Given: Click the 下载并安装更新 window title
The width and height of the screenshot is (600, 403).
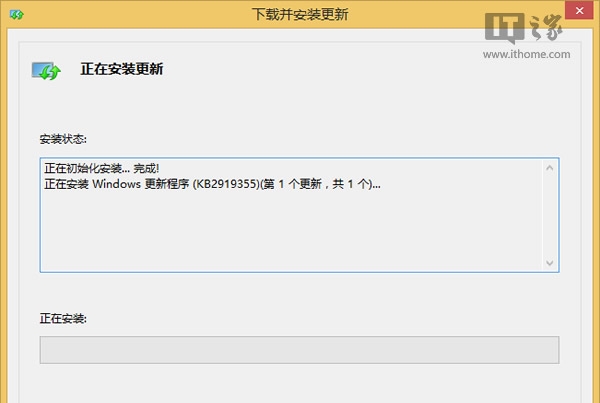Looking at the screenshot, I should click(302, 16).
